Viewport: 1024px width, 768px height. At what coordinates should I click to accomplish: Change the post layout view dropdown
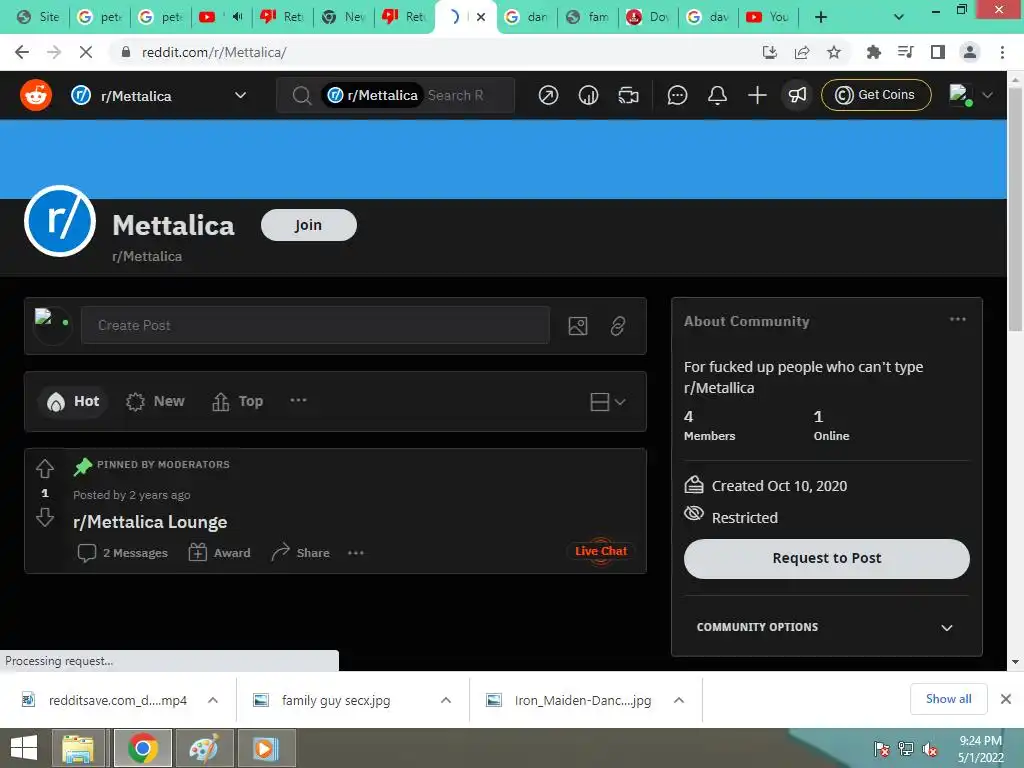607,402
